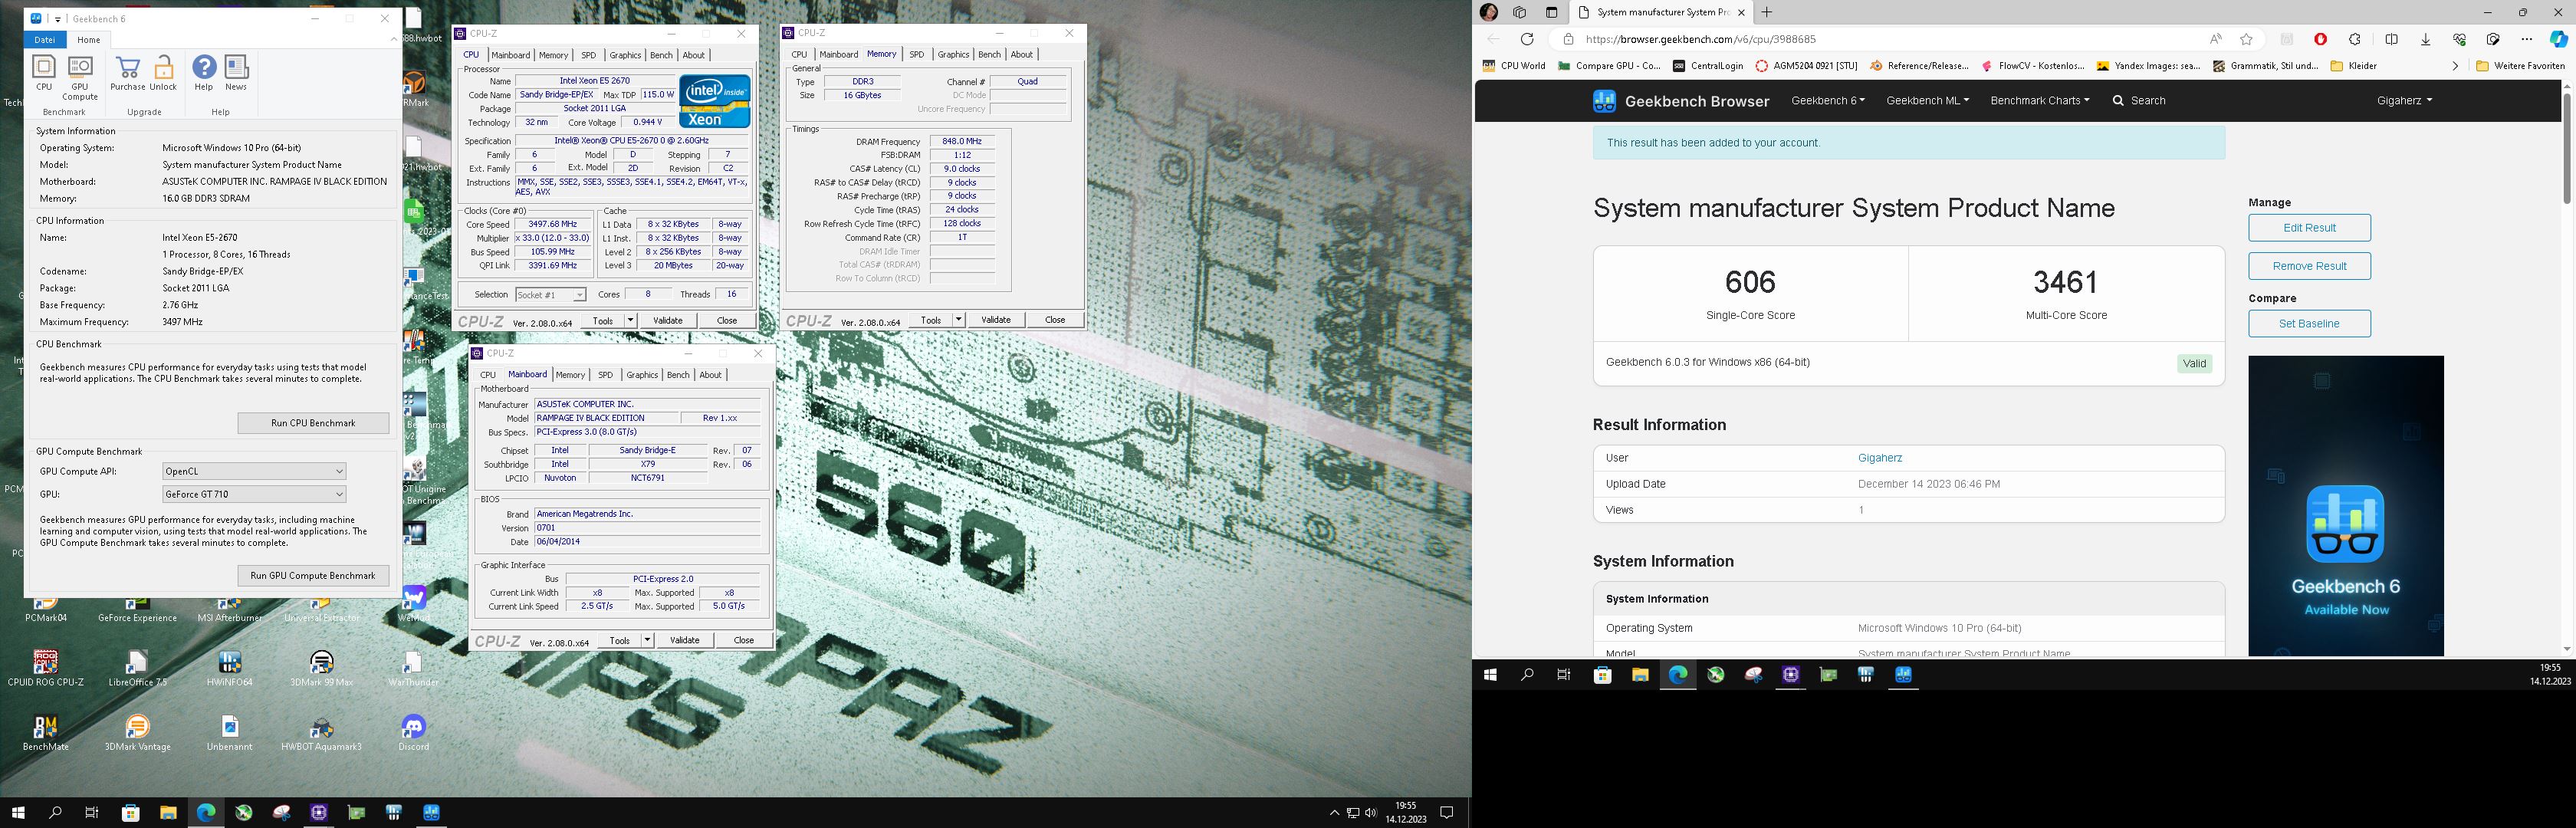This screenshot has height=828, width=2576.
Task: Show hidden bookmarks with overflow chevron
Action: pos(2455,66)
